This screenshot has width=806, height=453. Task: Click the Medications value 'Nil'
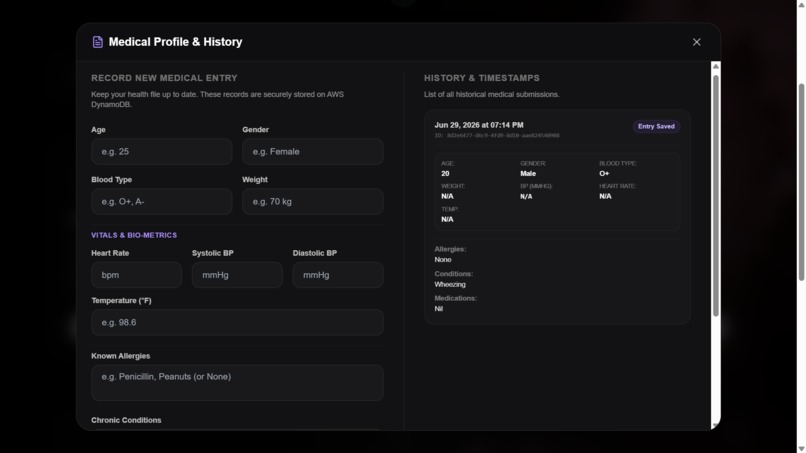(x=438, y=309)
